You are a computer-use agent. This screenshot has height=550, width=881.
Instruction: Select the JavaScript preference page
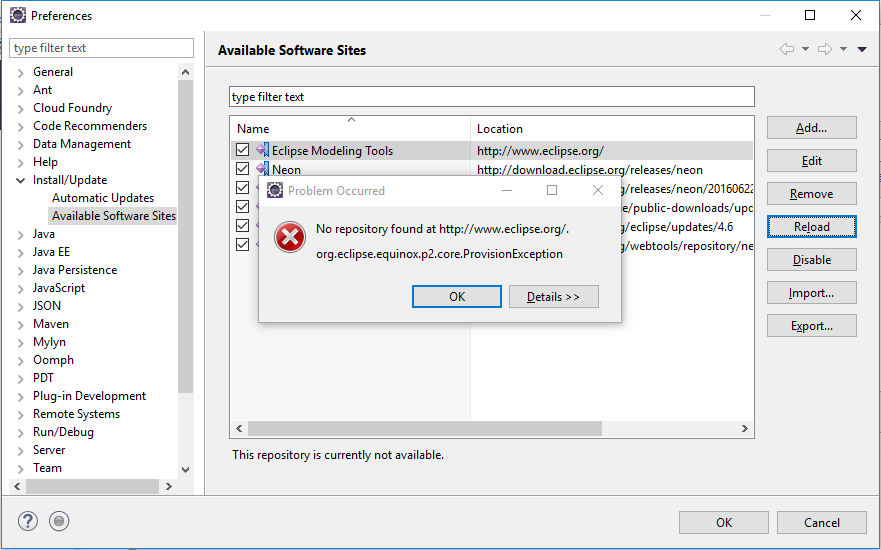pos(59,288)
